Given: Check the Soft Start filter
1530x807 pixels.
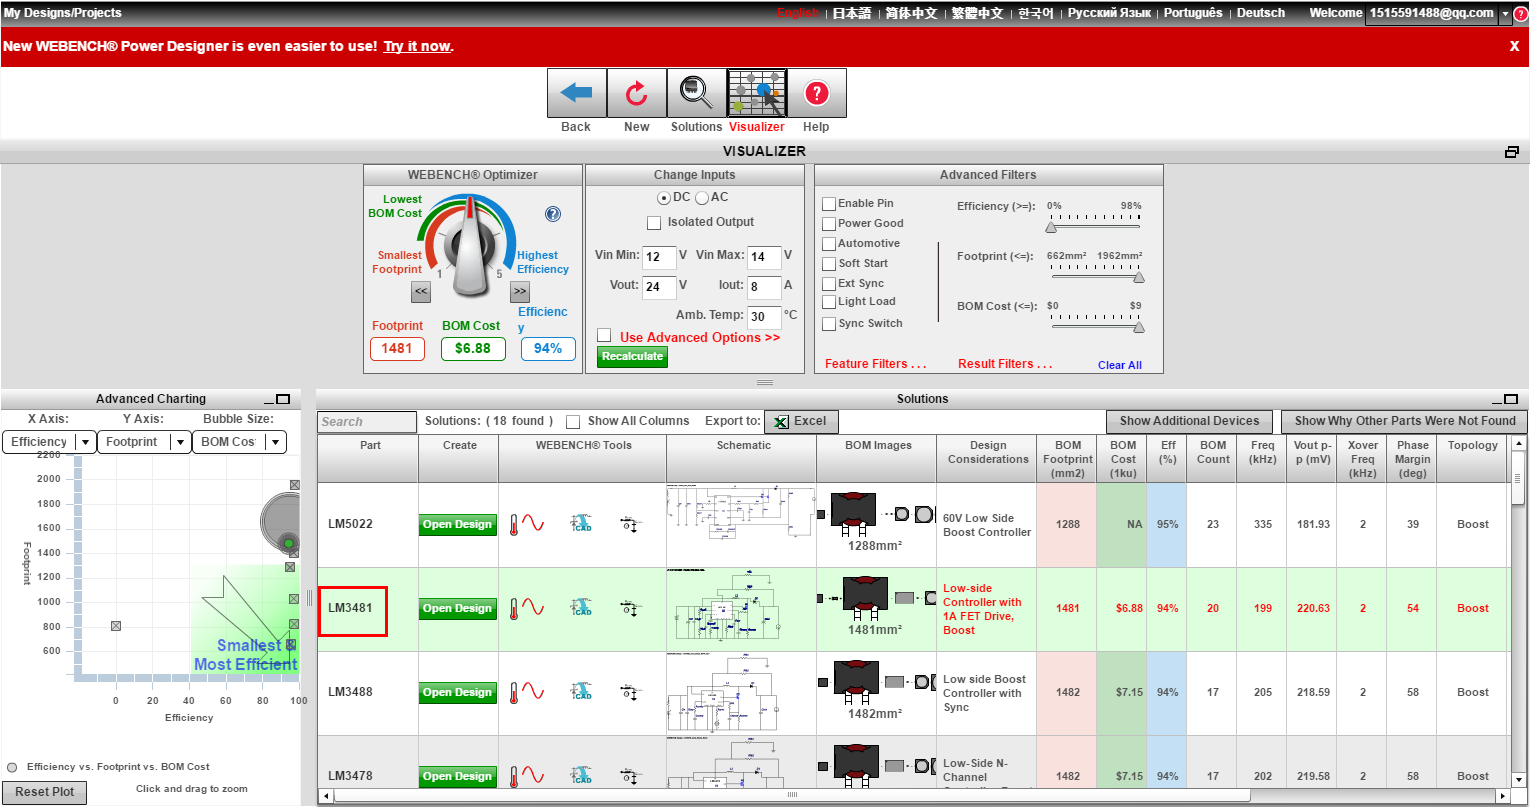Looking at the screenshot, I should coord(829,264).
